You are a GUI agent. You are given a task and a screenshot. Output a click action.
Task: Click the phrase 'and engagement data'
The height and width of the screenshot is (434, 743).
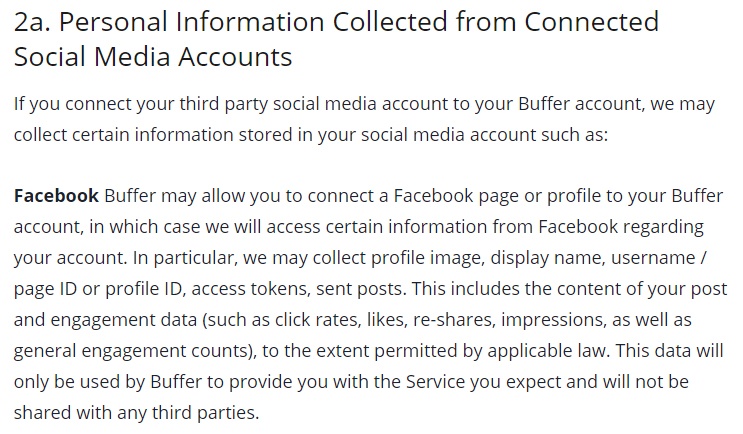[105, 320]
